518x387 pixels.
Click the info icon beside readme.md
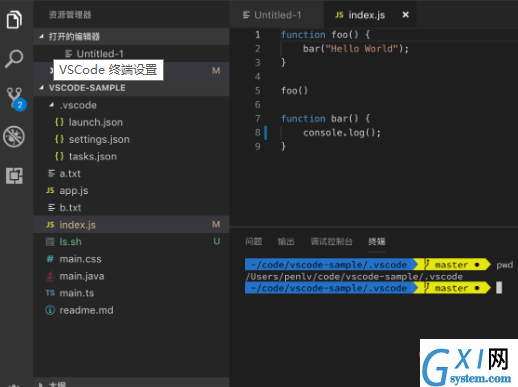[x=50, y=310]
